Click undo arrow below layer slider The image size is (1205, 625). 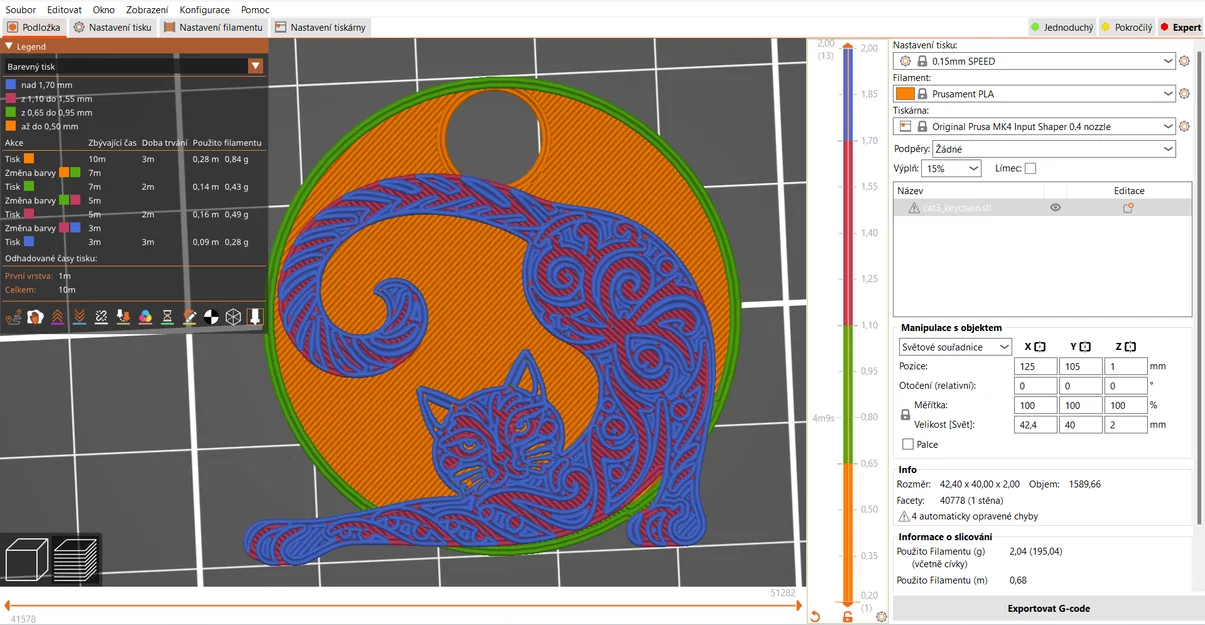pyautogui.click(x=815, y=617)
